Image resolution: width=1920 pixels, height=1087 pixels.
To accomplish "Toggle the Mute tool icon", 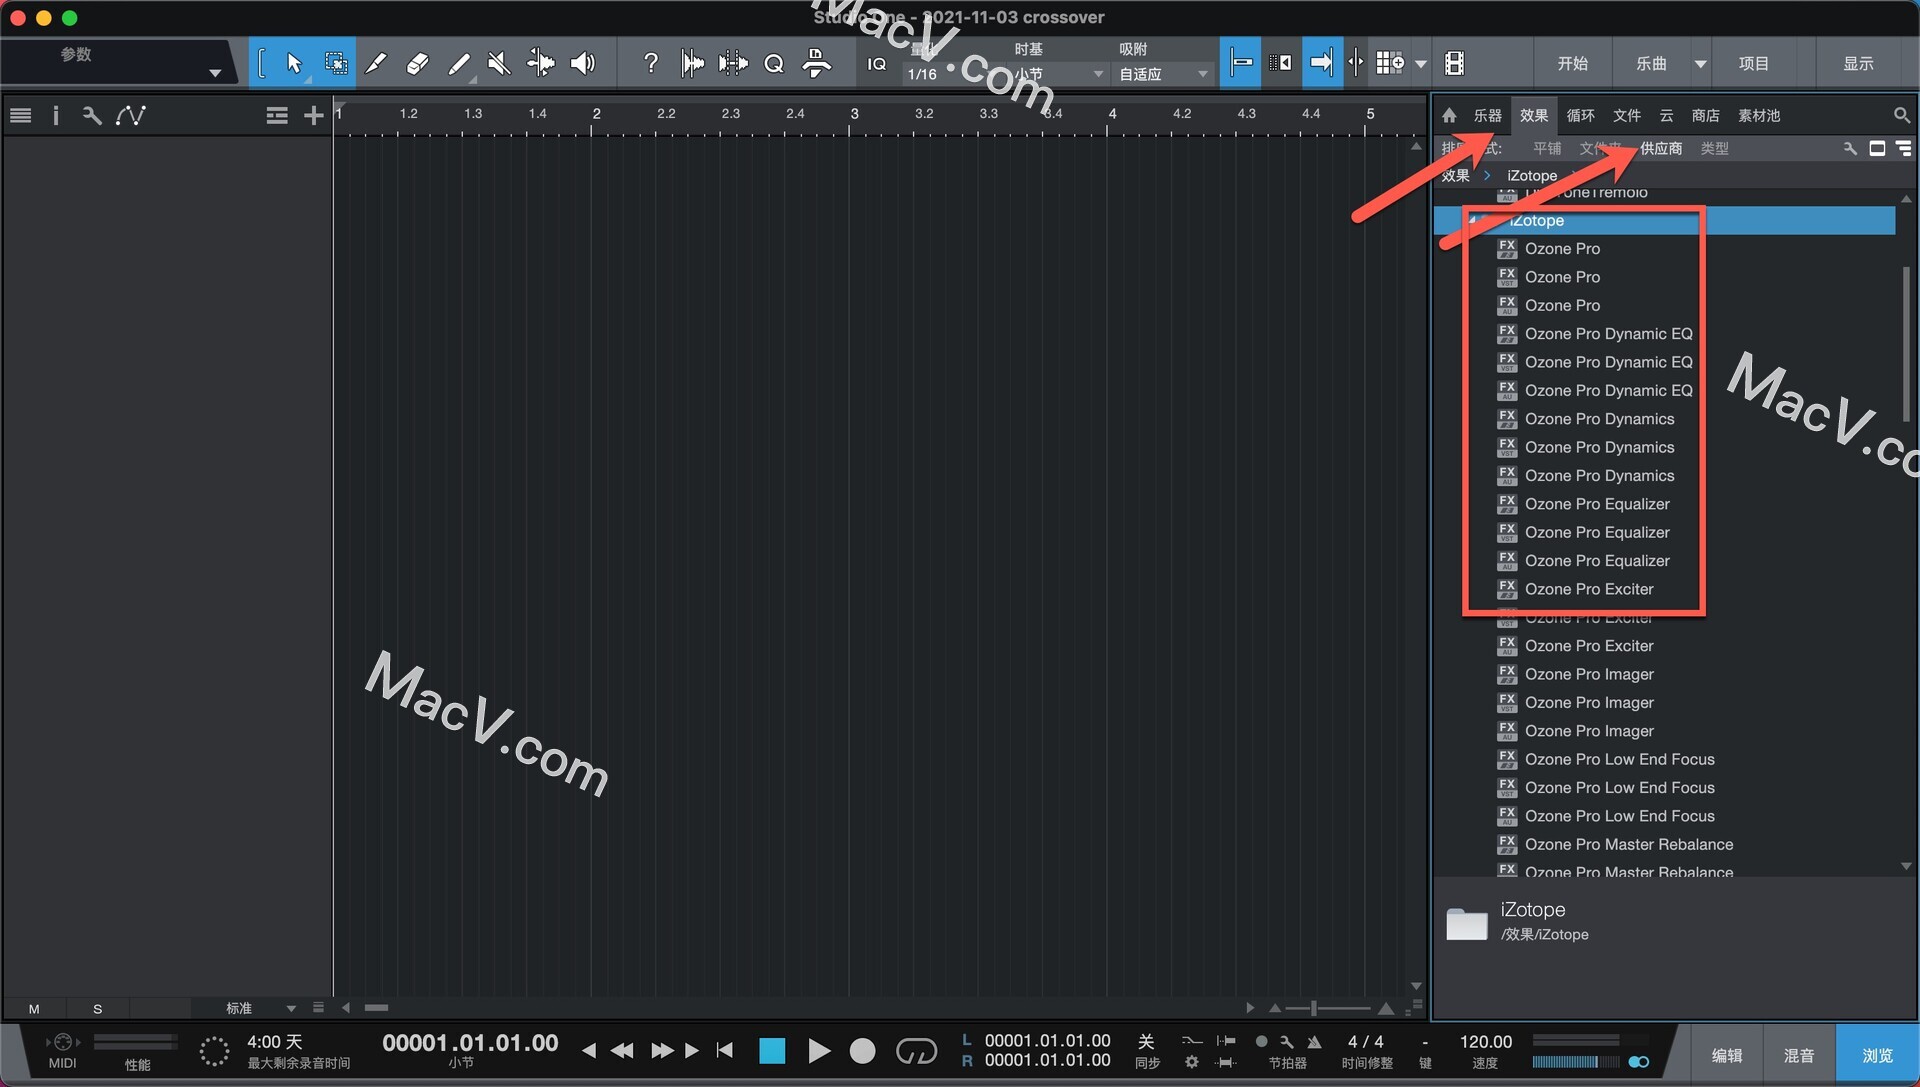I will point(496,62).
